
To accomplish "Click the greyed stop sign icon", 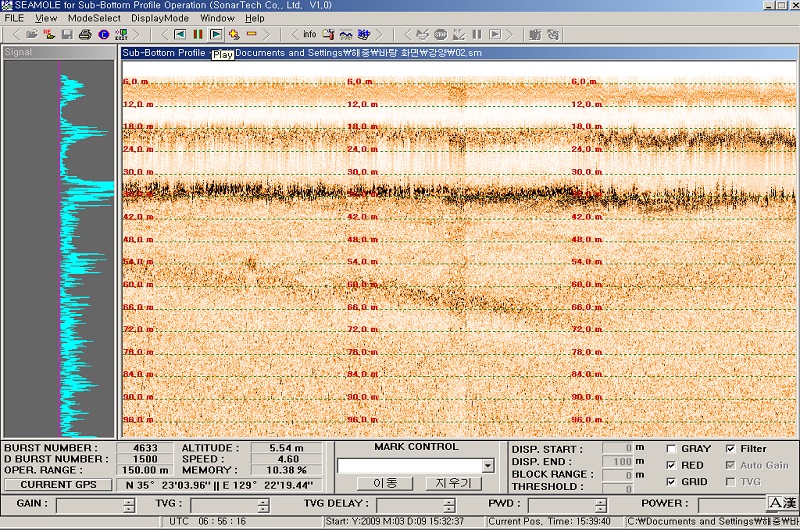I will [x=440, y=34].
